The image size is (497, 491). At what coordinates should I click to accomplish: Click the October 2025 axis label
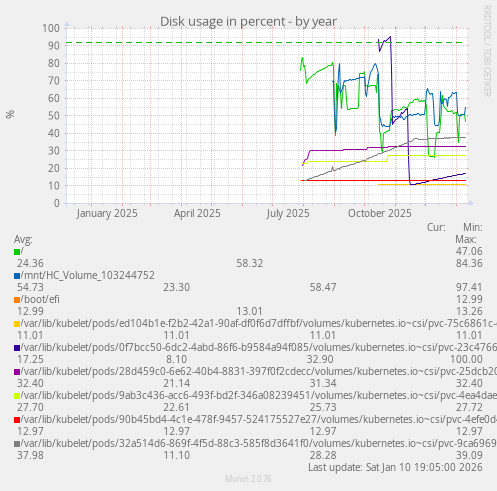(380, 213)
